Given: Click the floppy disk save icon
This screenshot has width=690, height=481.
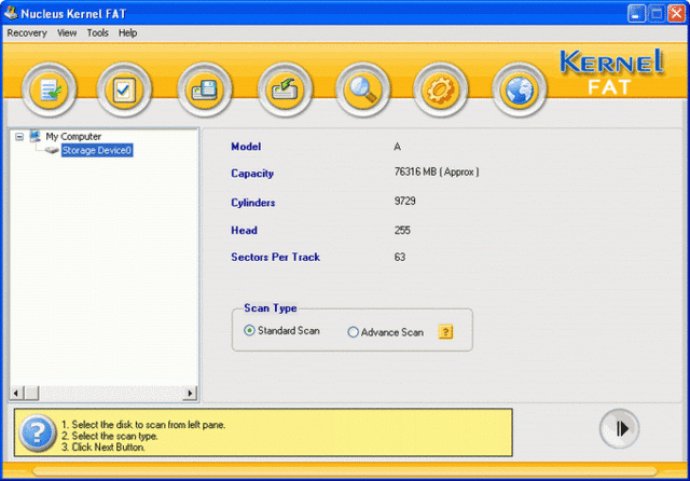Looking at the screenshot, I should click(205, 90).
